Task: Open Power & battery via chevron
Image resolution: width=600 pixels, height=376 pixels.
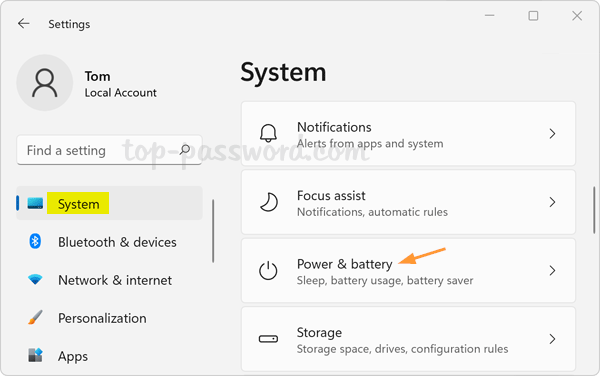Action: coord(552,270)
